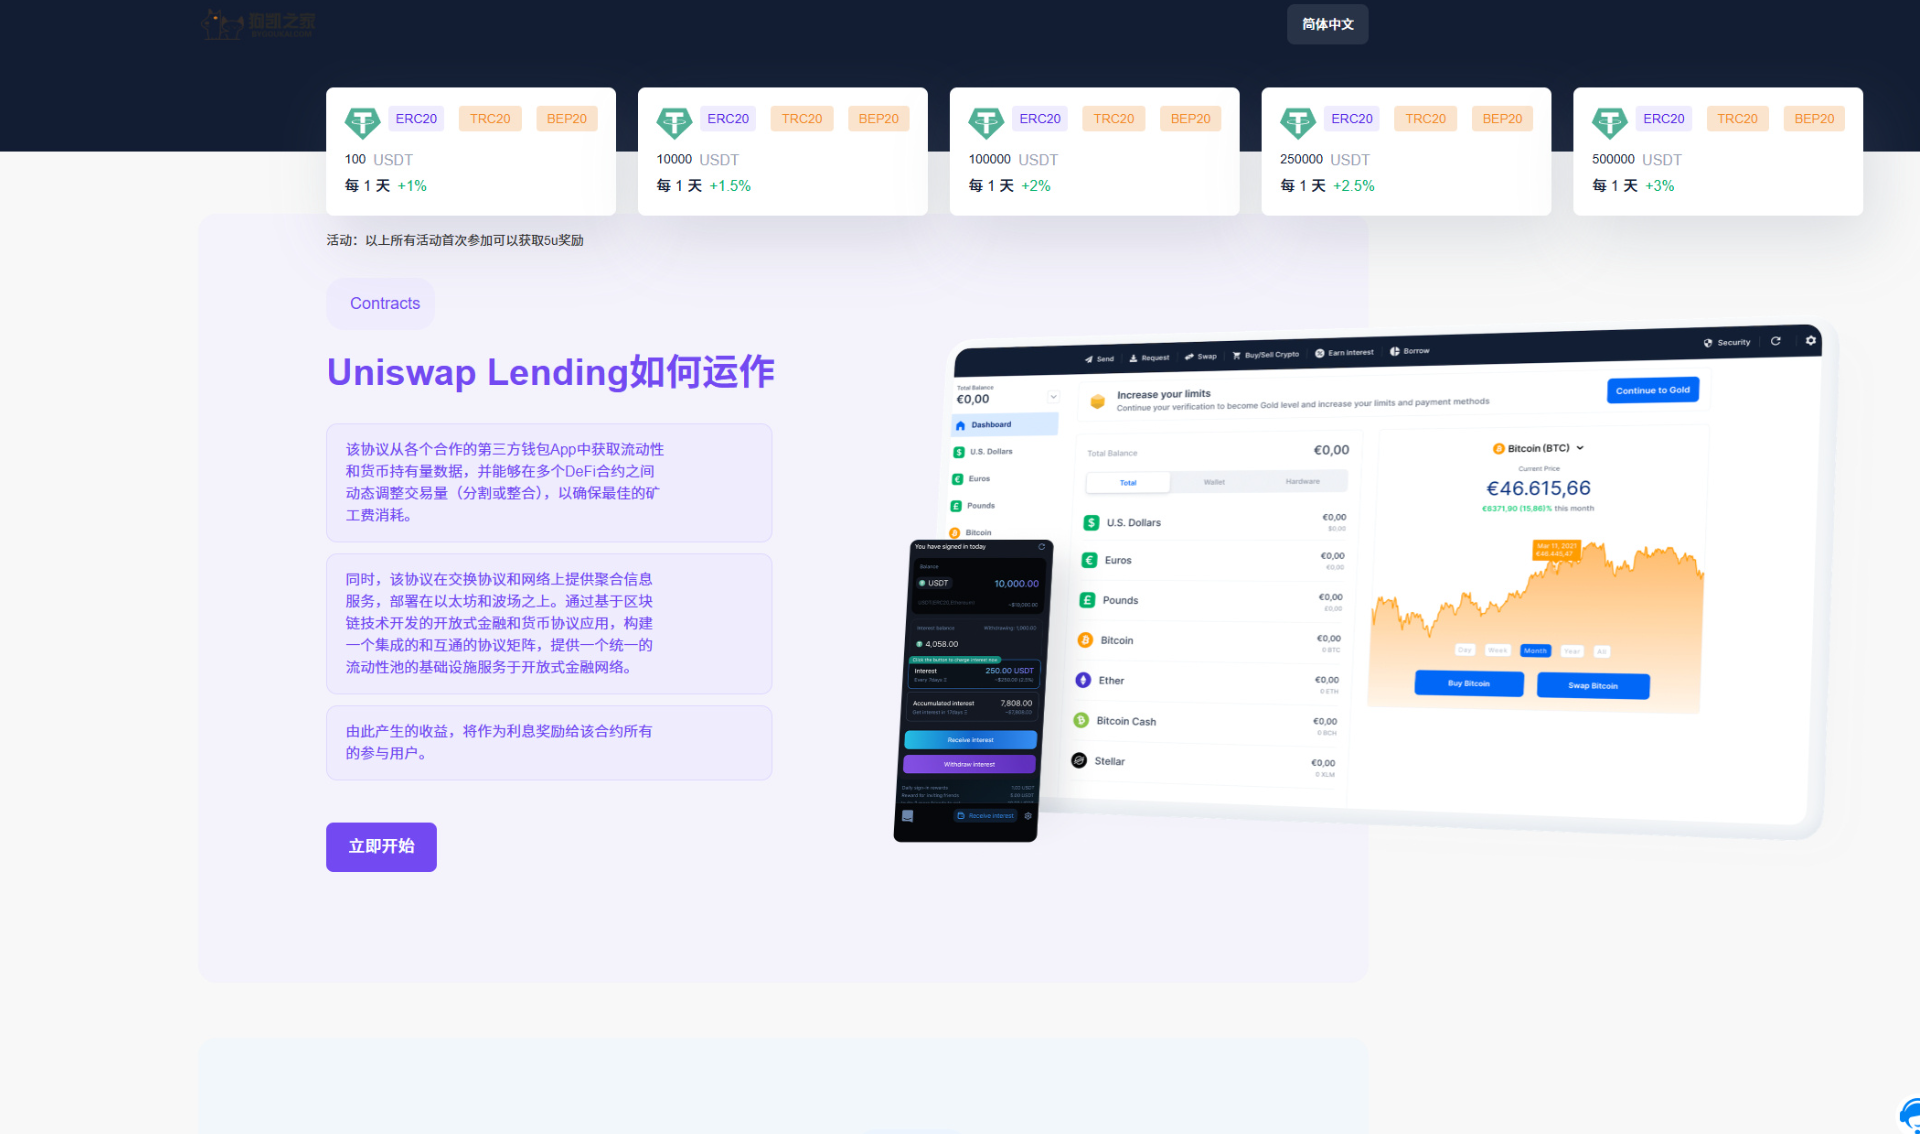Screen dimensions: 1920x1134
Task: Click the "每 1 天 +1.5%" rate text
Action: pos(704,186)
